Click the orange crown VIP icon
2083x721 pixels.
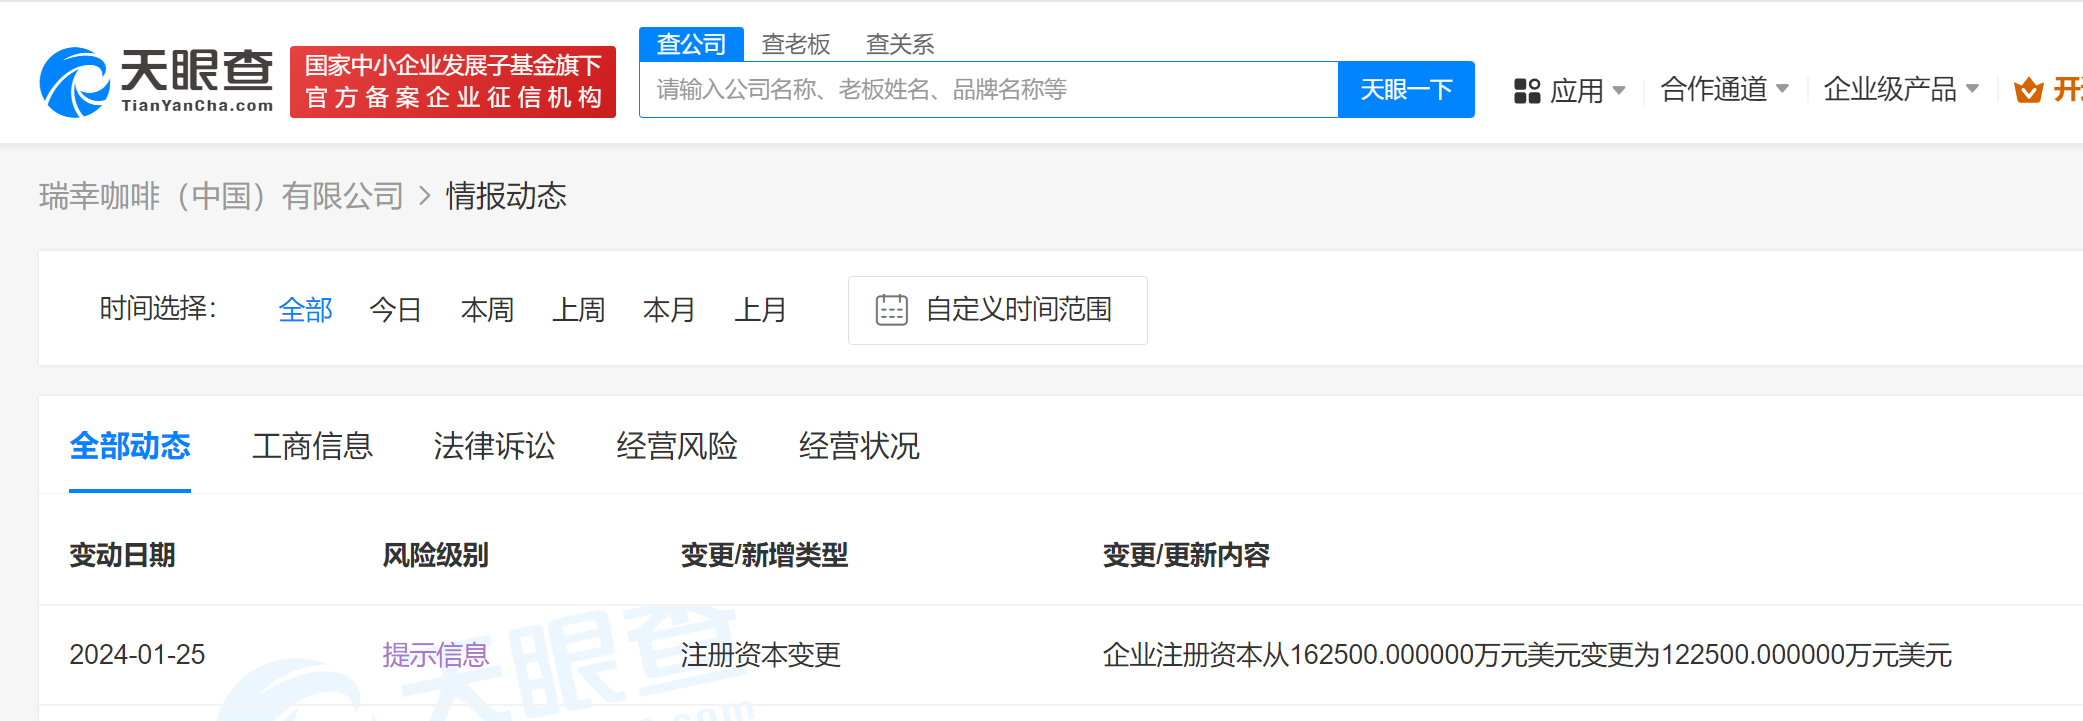2028,91
